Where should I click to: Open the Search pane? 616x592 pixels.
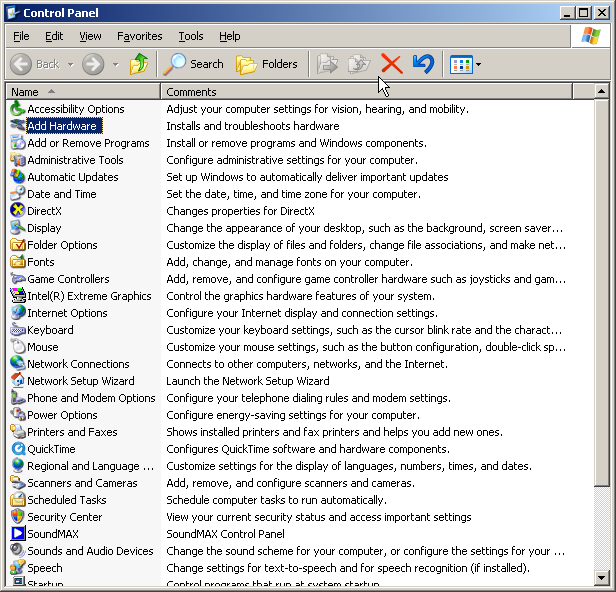(193, 64)
